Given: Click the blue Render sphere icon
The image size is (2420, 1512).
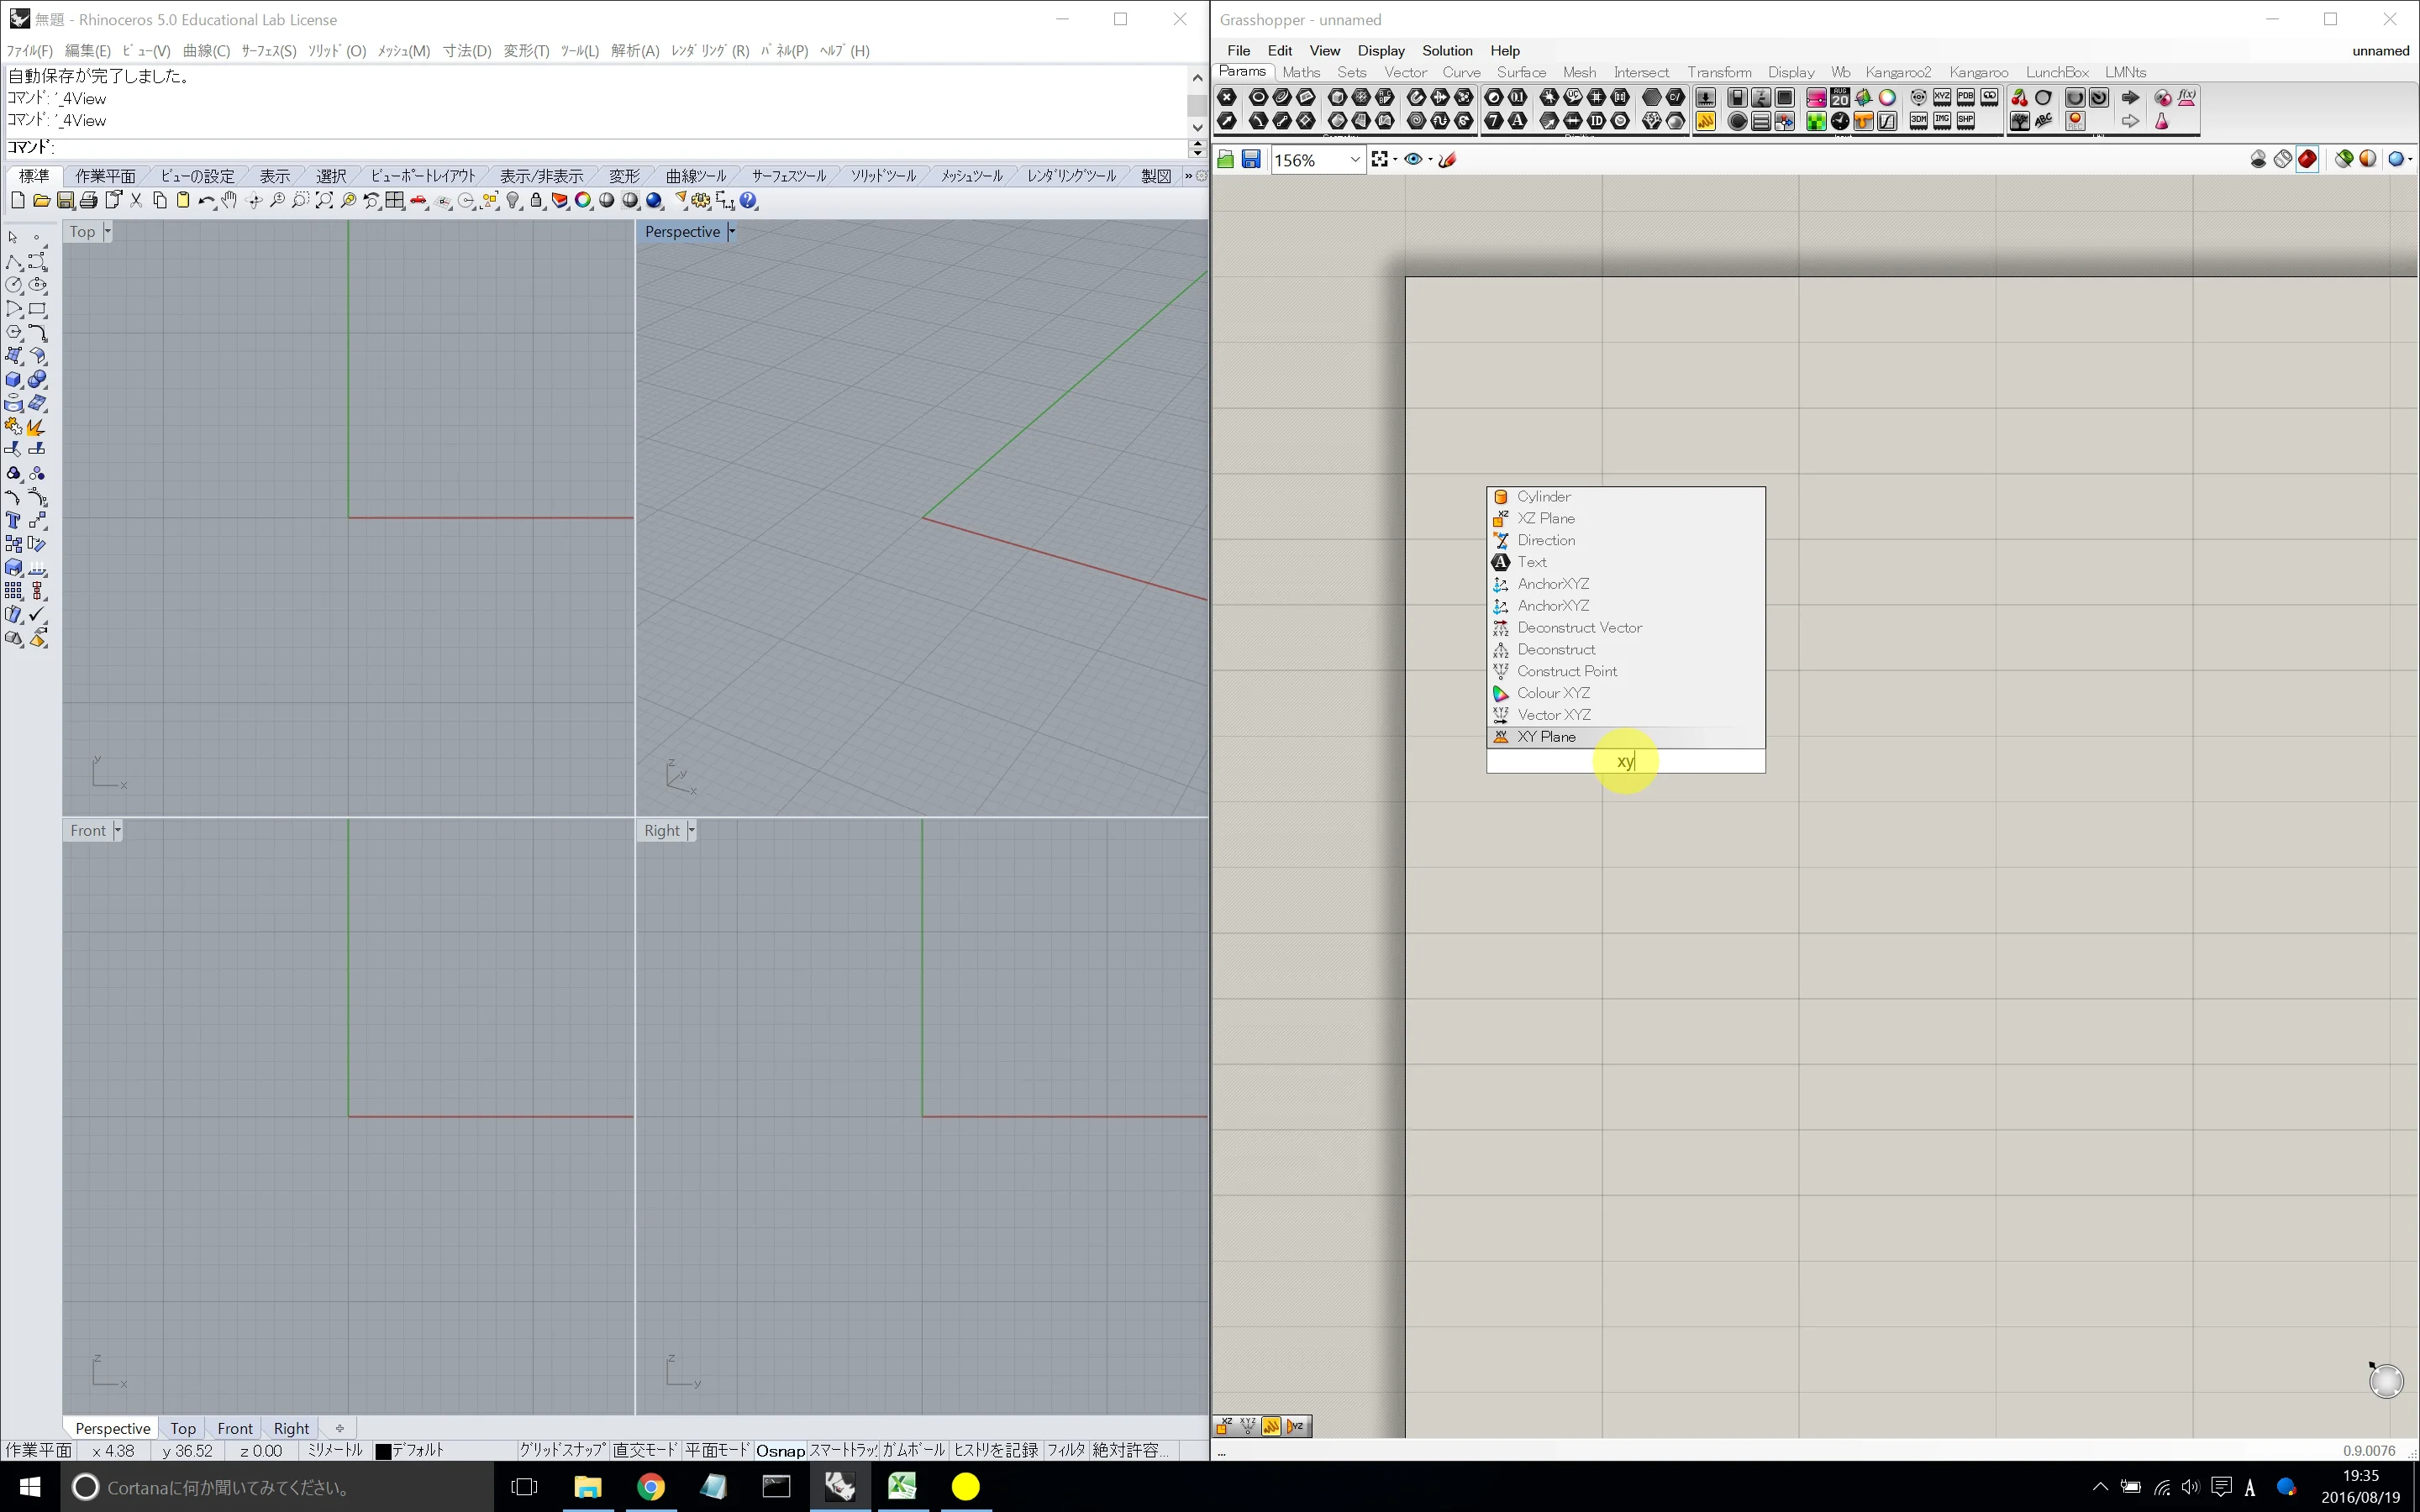Looking at the screenshot, I should pos(654,201).
